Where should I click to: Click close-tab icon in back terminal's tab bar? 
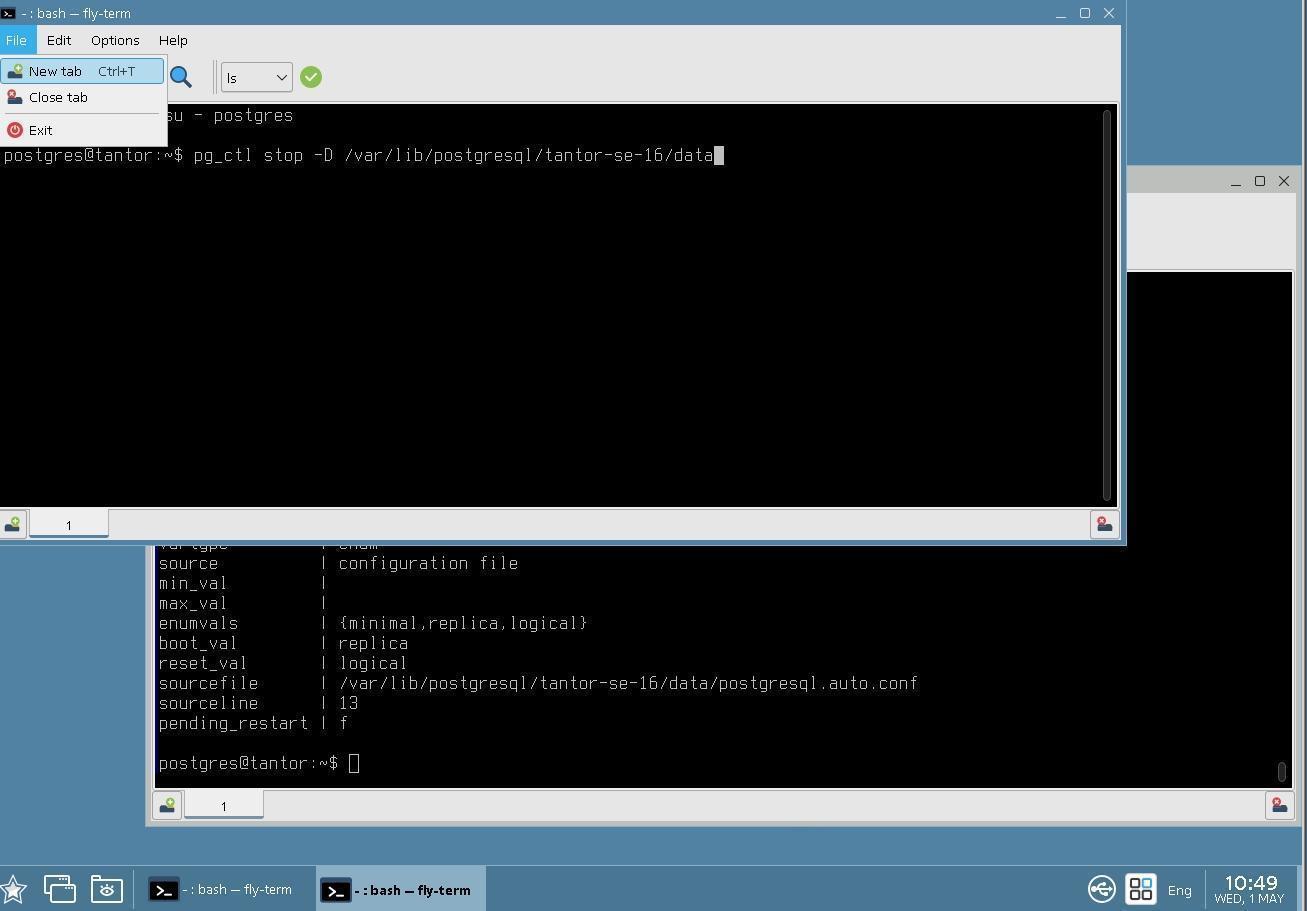point(1279,806)
